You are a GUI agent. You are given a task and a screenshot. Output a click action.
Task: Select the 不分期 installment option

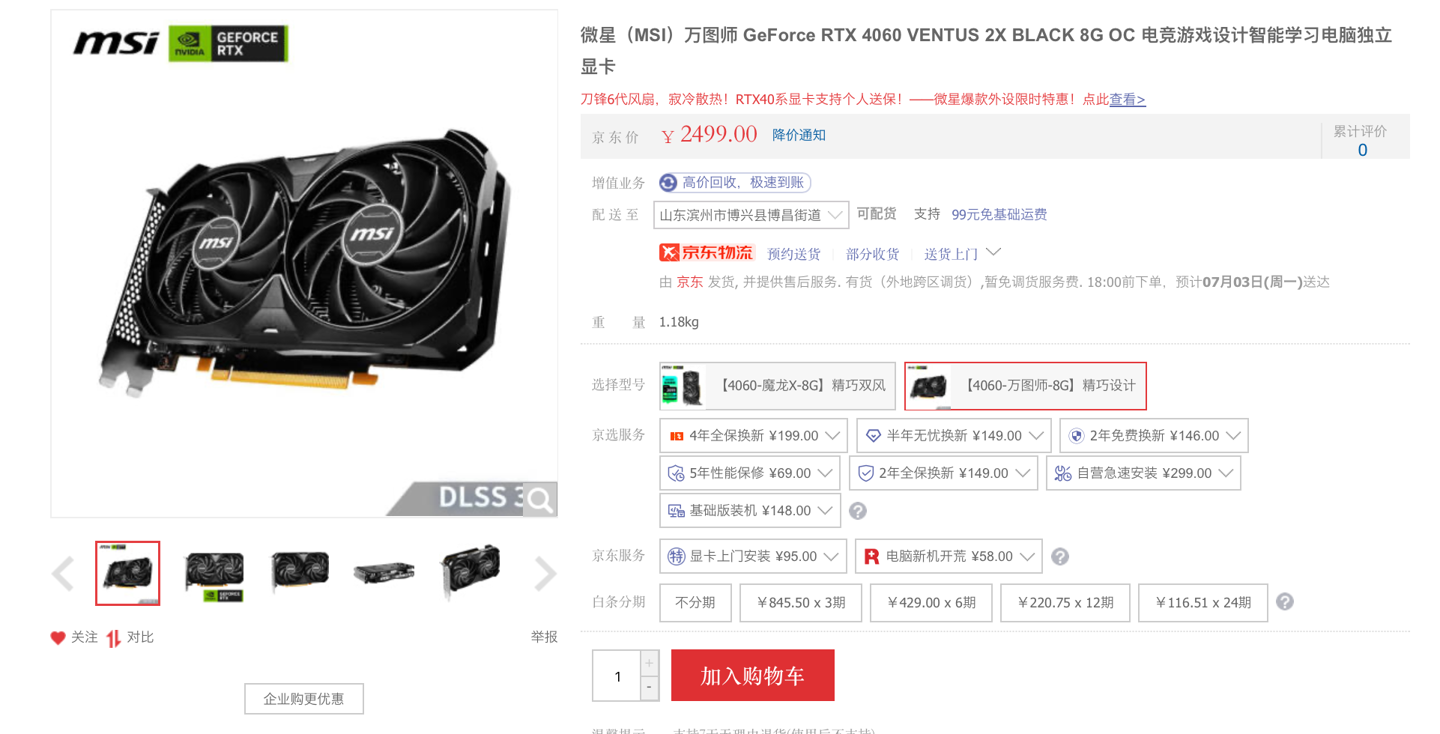[x=695, y=603]
